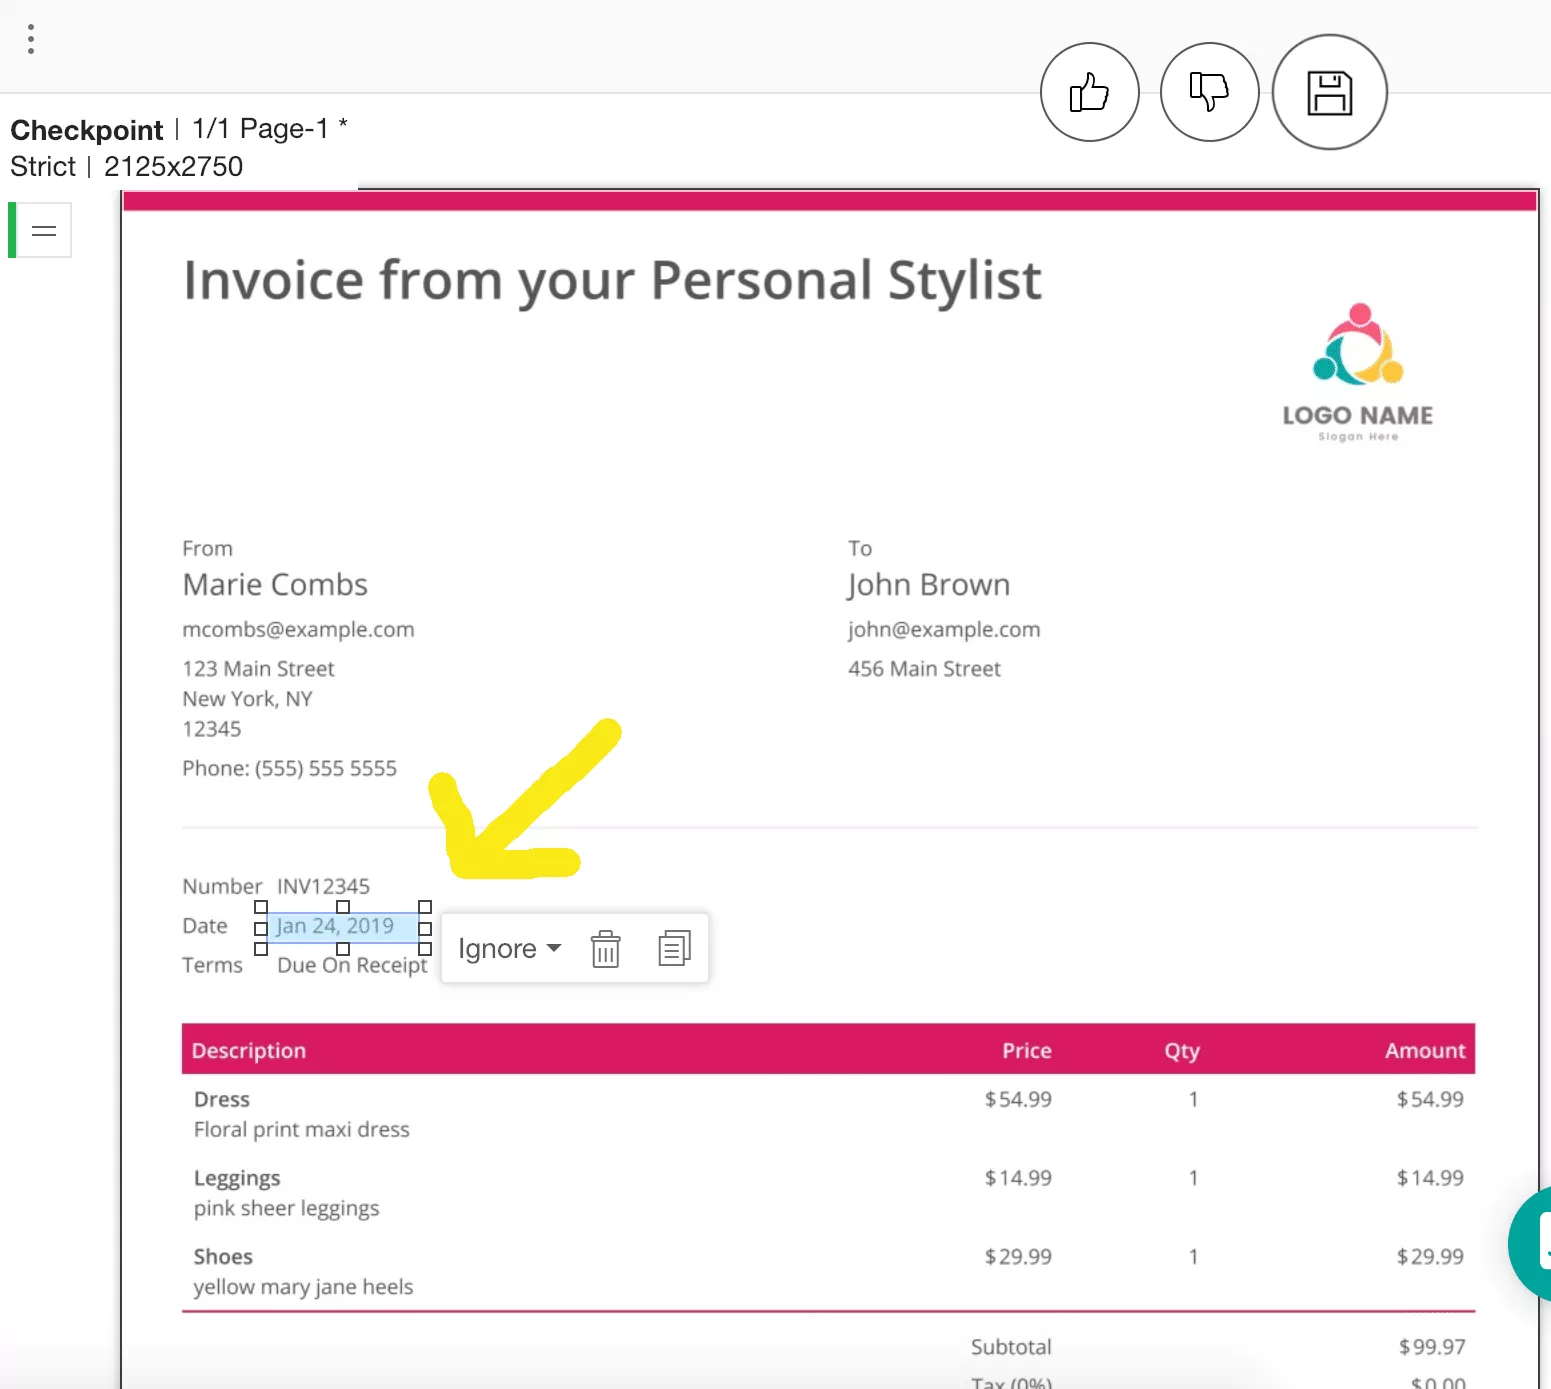
Task: Click the top-left handle of the region
Action: (261, 907)
